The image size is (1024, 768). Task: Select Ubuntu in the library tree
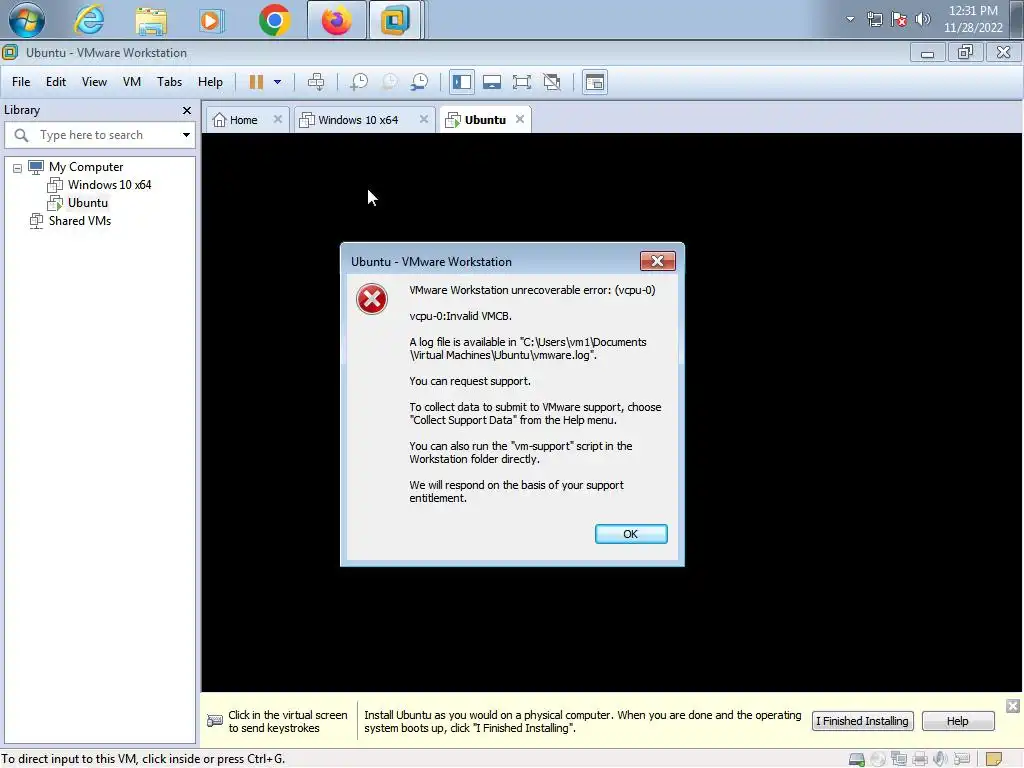point(88,203)
